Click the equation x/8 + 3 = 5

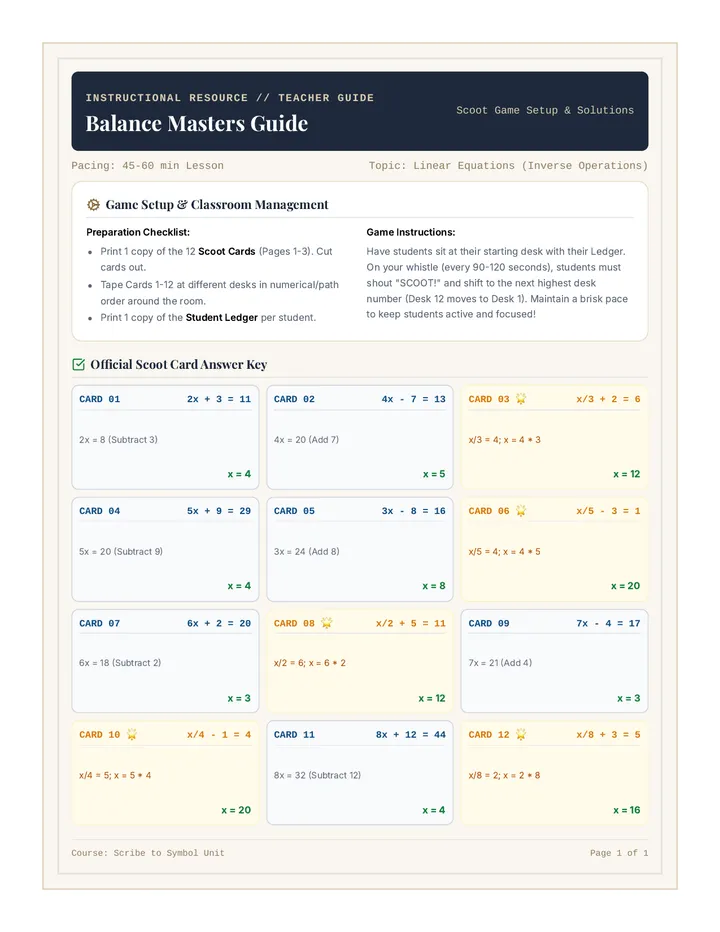pyautogui.click(x=608, y=735)
